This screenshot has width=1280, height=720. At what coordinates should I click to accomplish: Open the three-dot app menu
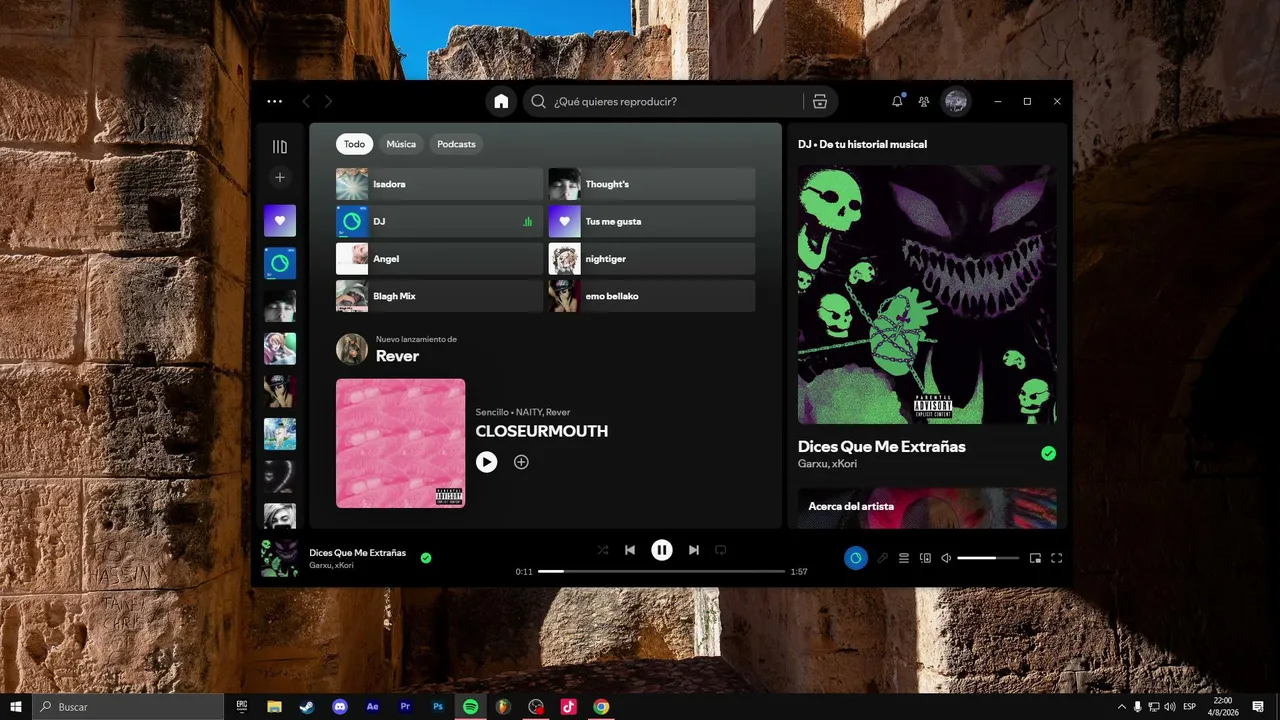point(275,101)
